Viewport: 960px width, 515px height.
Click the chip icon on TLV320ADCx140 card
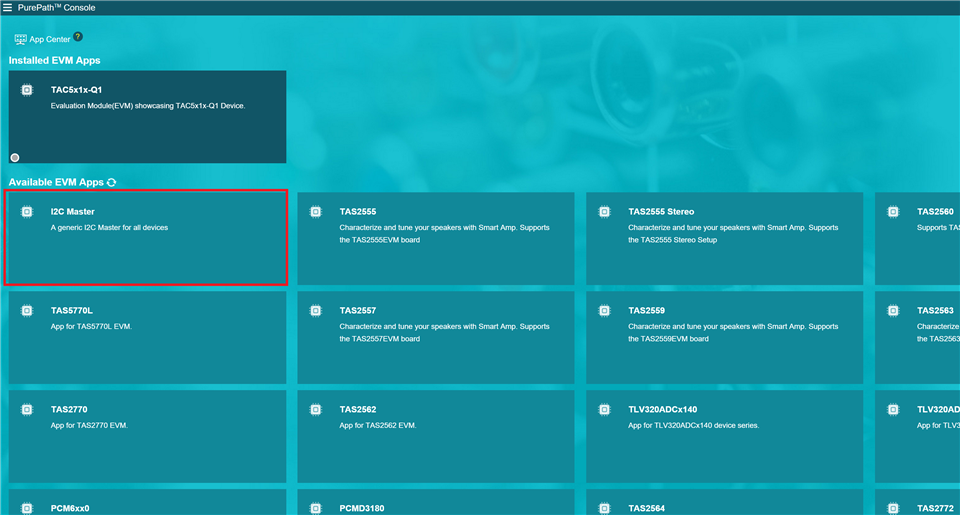click(x=604, y=410)
